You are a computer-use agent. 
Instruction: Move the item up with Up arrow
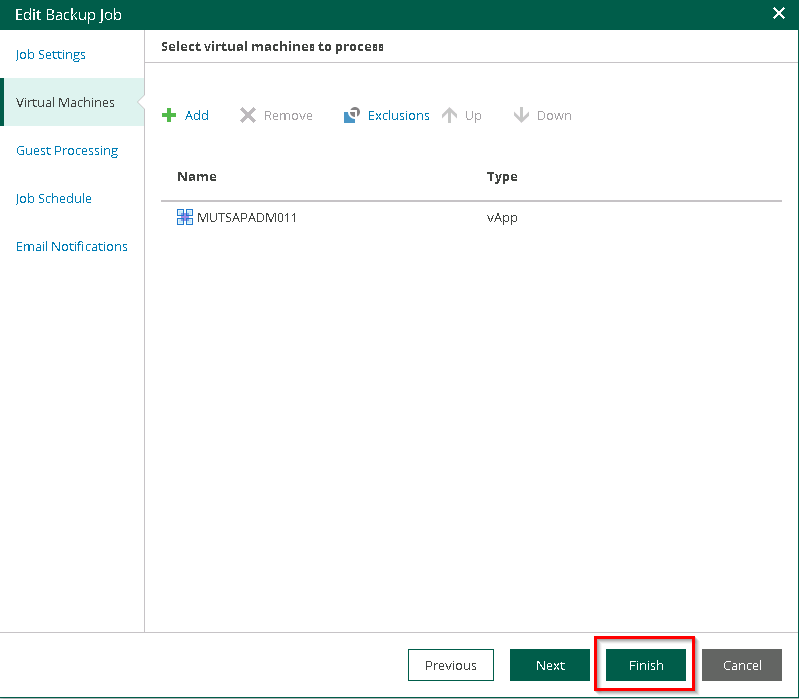pyautogui.click(x=450, y=116)
